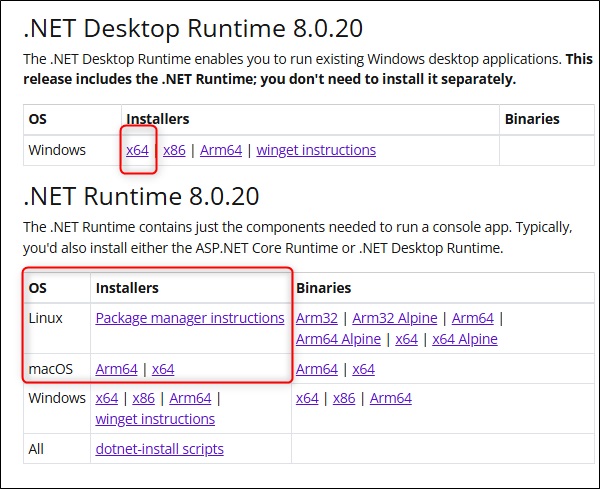
Task: Open Desktop Runtime winget instructions link
Action: point(316,150)
